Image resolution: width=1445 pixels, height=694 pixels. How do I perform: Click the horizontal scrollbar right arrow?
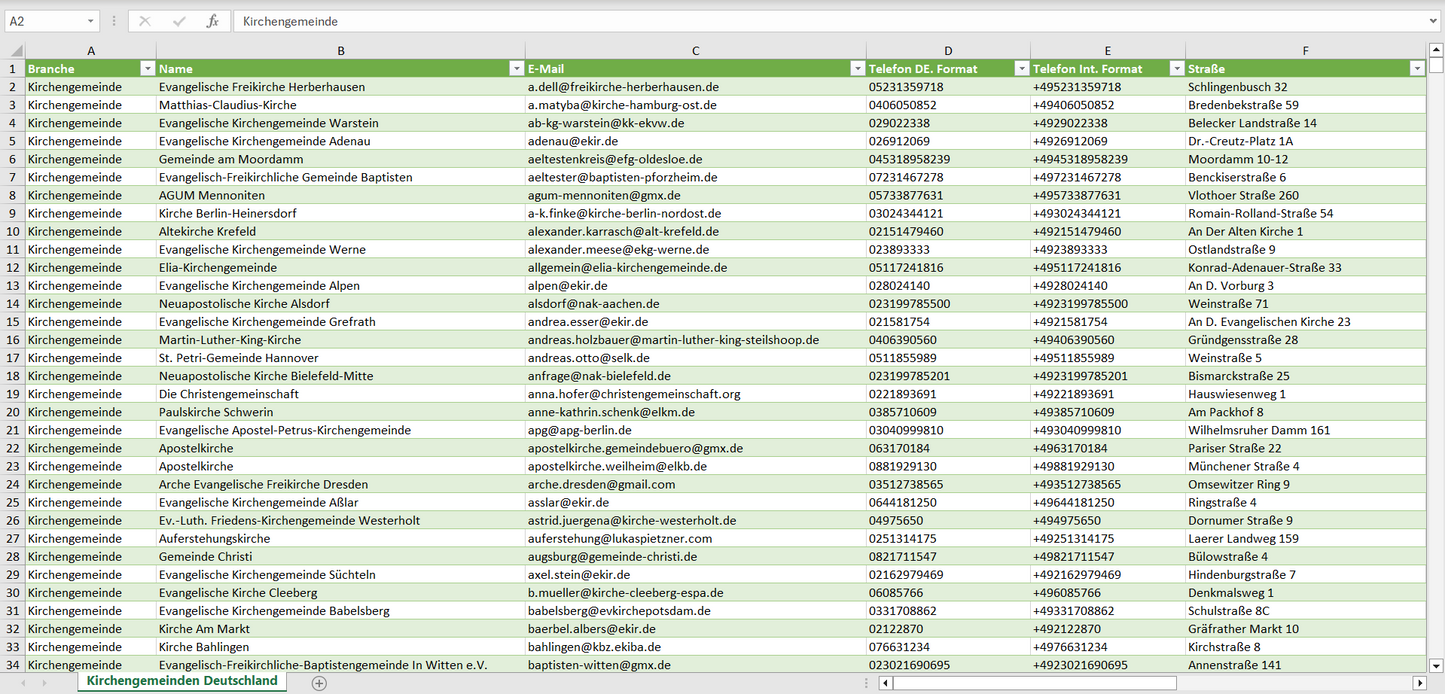[x=1418, y=683]
